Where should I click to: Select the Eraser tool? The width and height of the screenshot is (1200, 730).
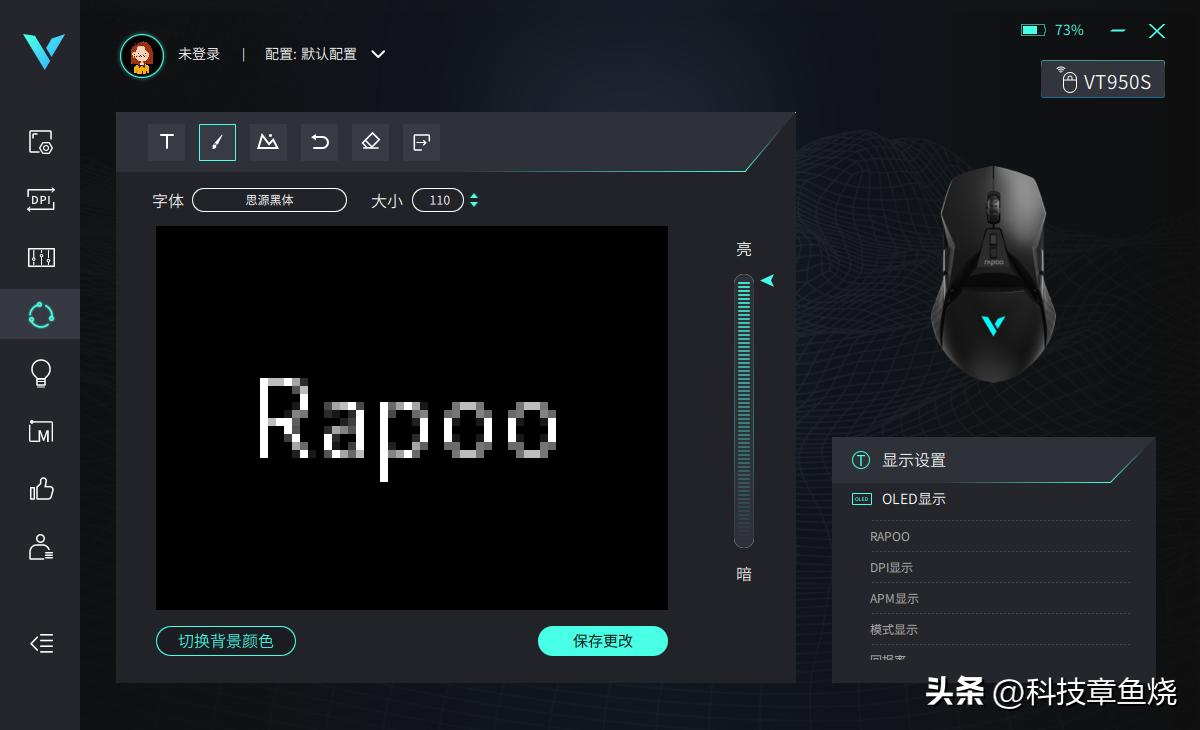tap(370, 142)
